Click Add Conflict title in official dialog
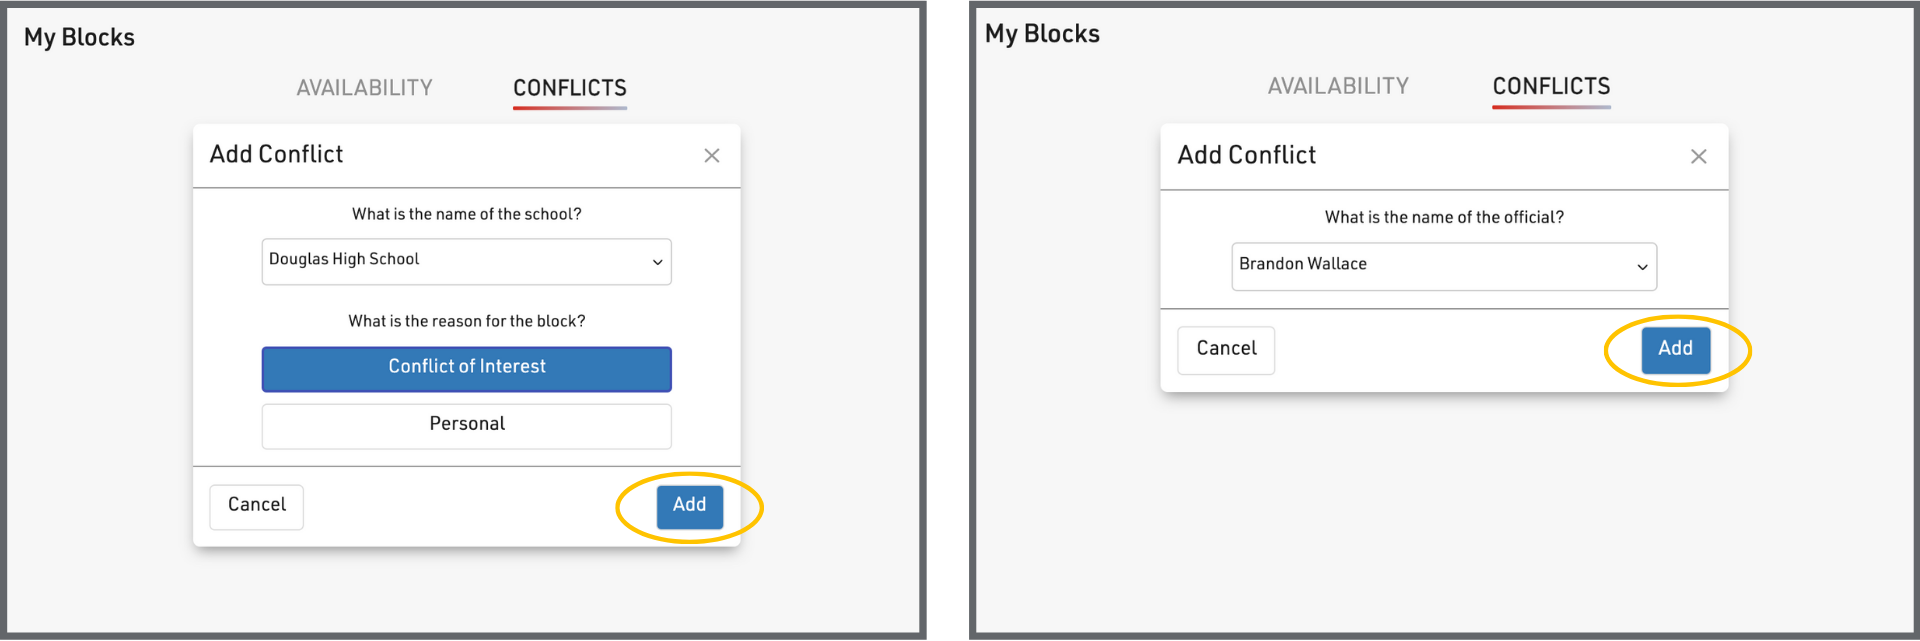Screen dimensions: 1920x641 point(1246,156)
